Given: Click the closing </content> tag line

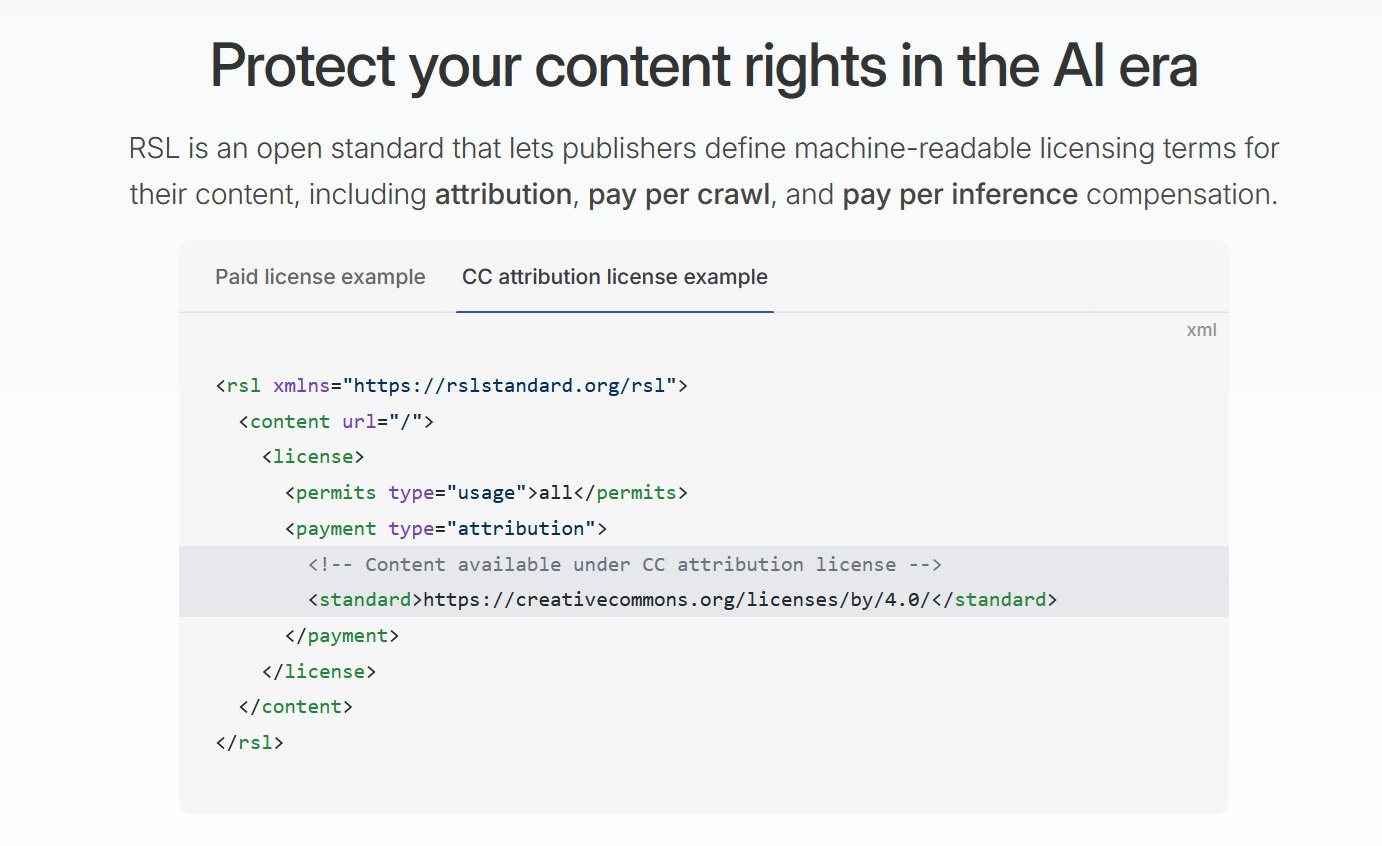Looking at the screenshot, I should [x=296, y=707].
